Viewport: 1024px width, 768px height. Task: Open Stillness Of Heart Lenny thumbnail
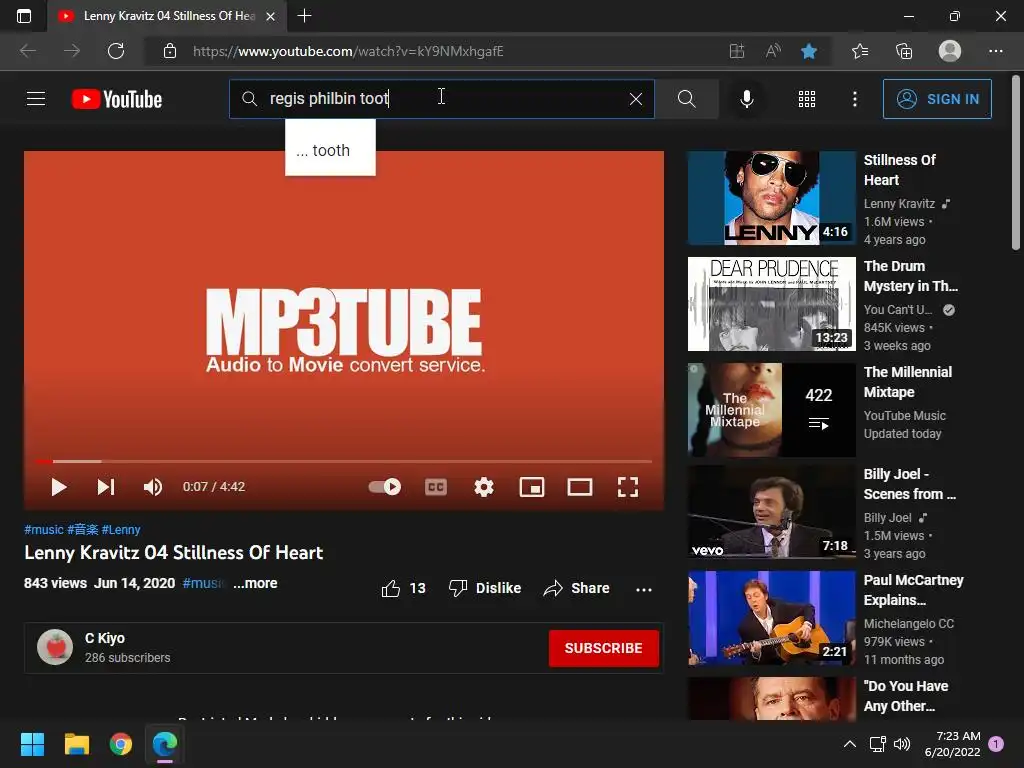point(771,198)
